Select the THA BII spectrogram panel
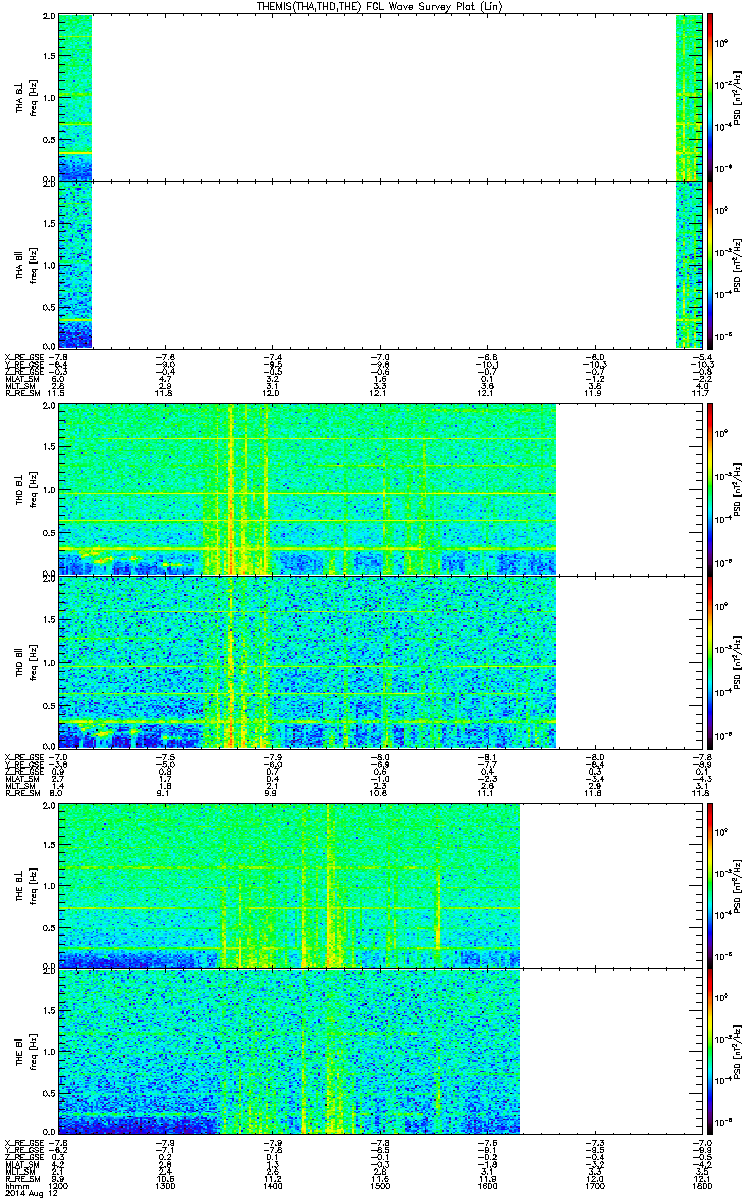This screenshot has width=750, height=1200. [381, 264]
